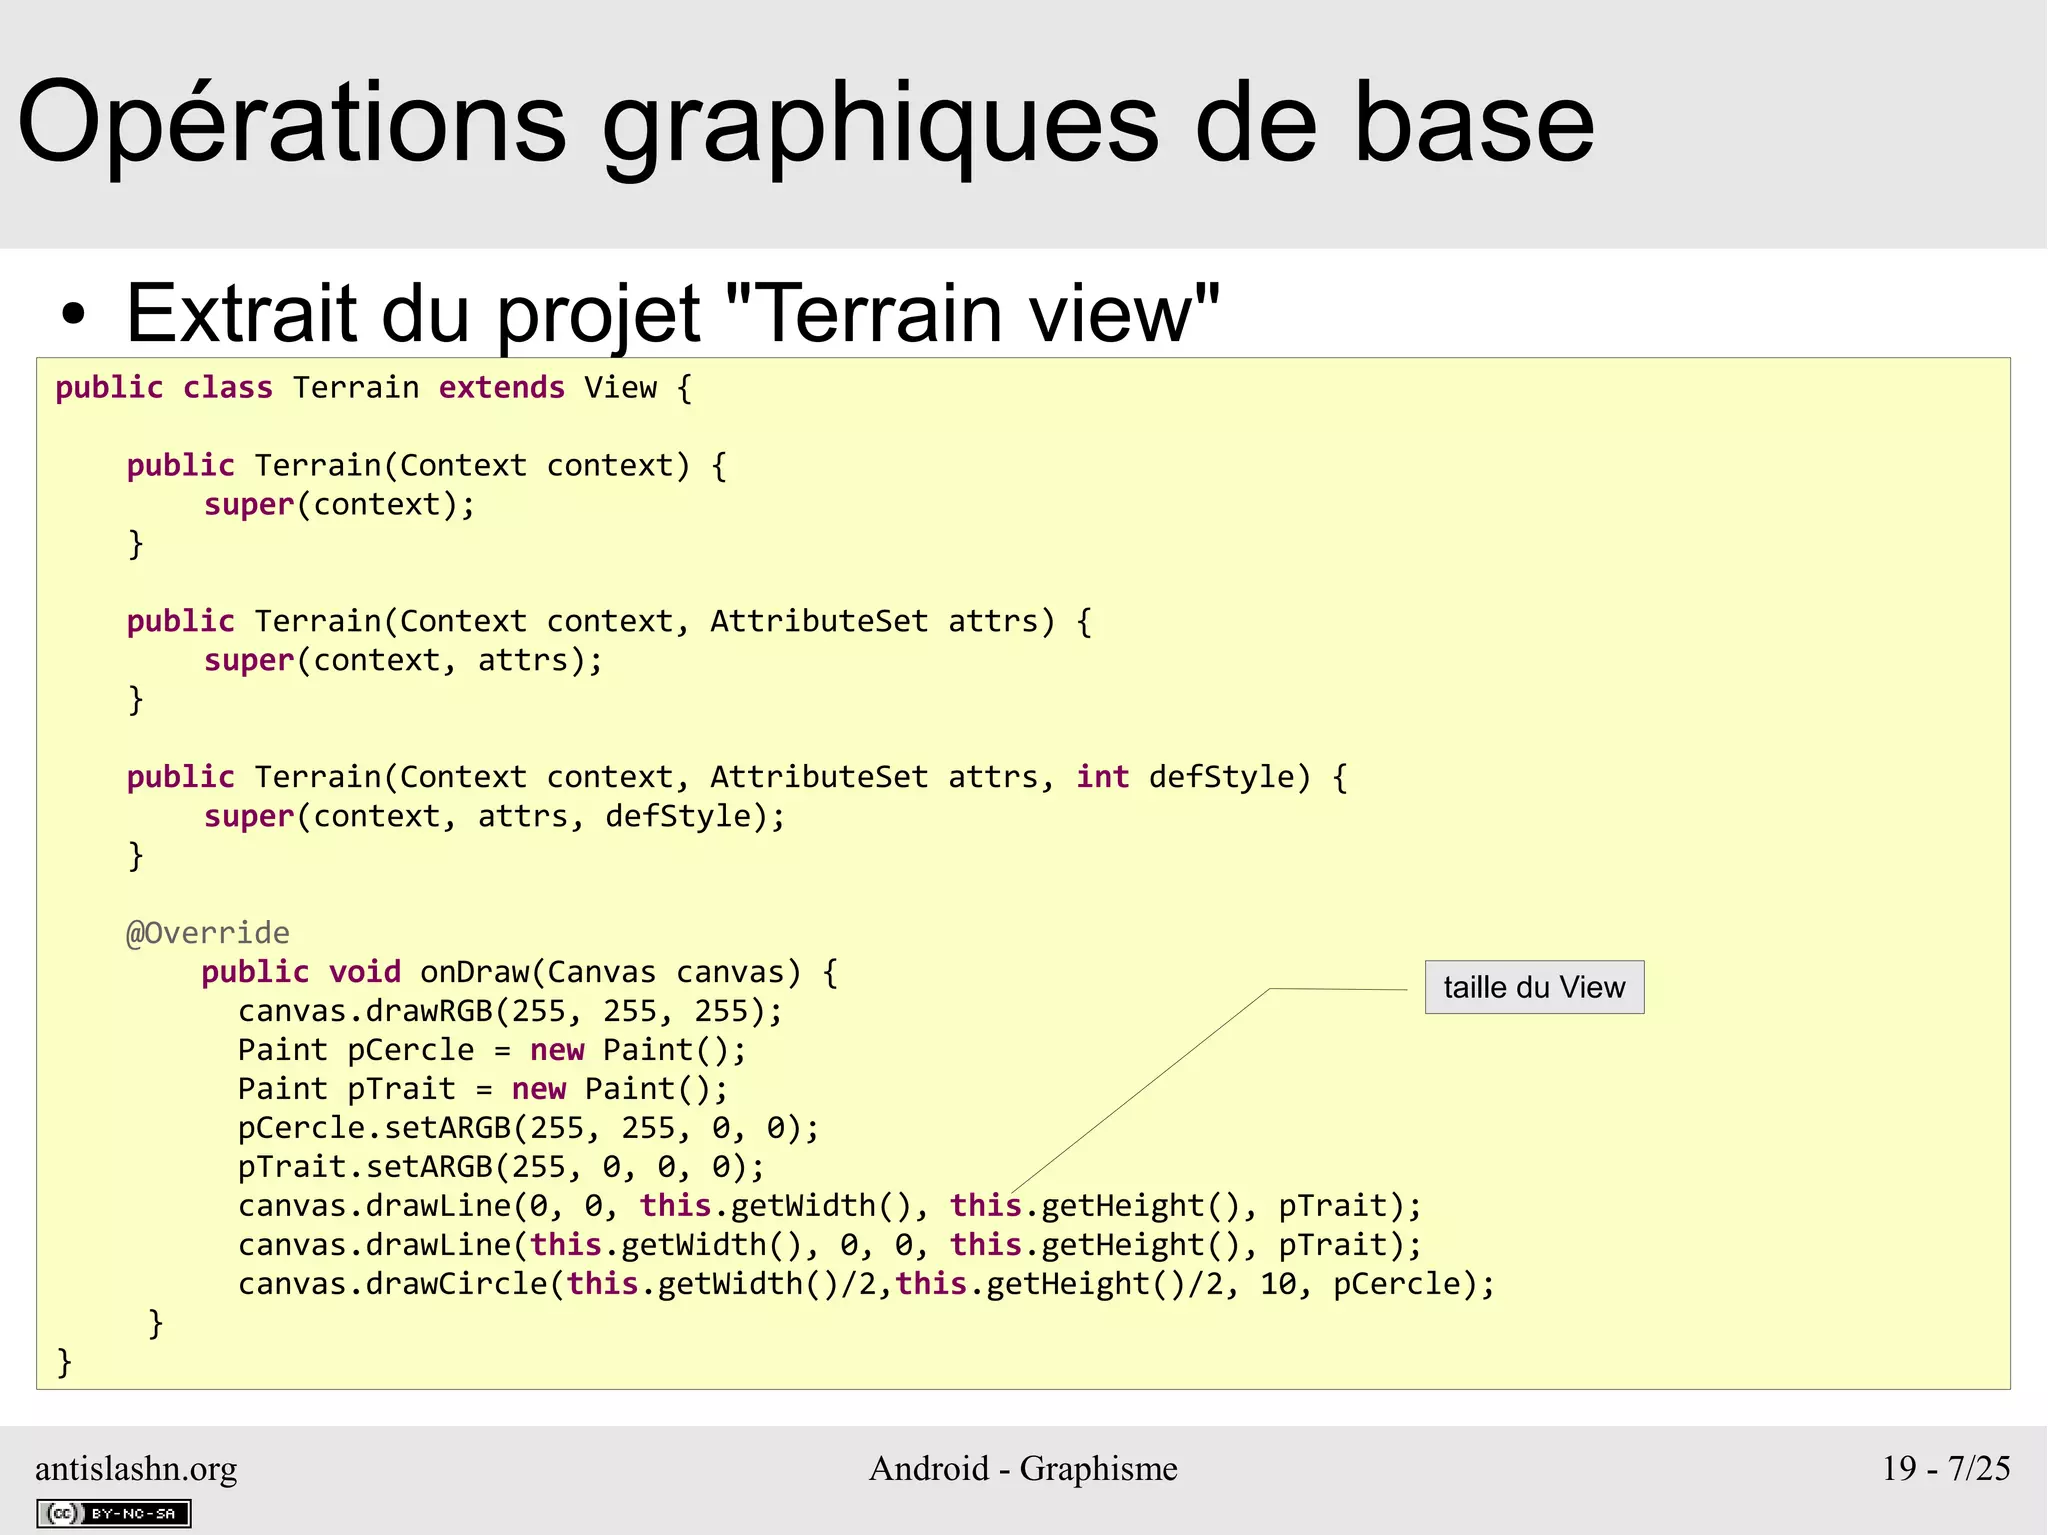
Task: Click the 'taille du View' callout box
Action: pos(1534,987)
